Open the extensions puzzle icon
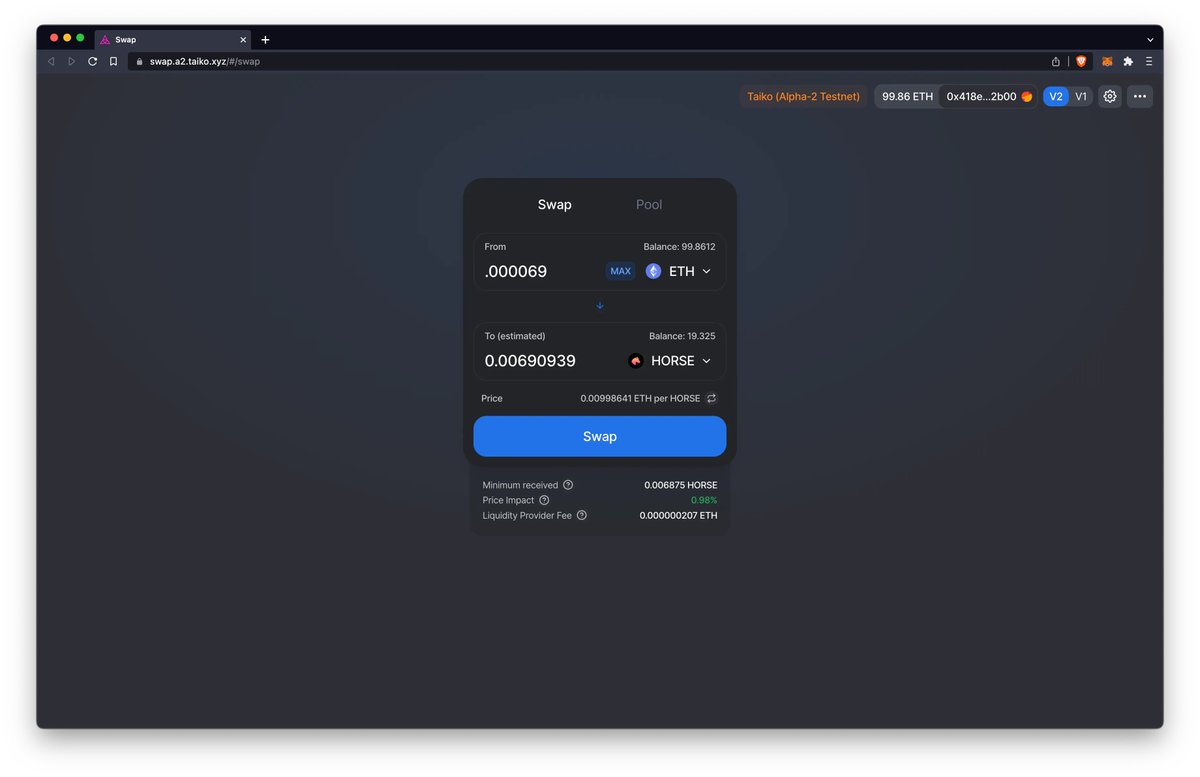1200x777 pixels. [1128, 61]
